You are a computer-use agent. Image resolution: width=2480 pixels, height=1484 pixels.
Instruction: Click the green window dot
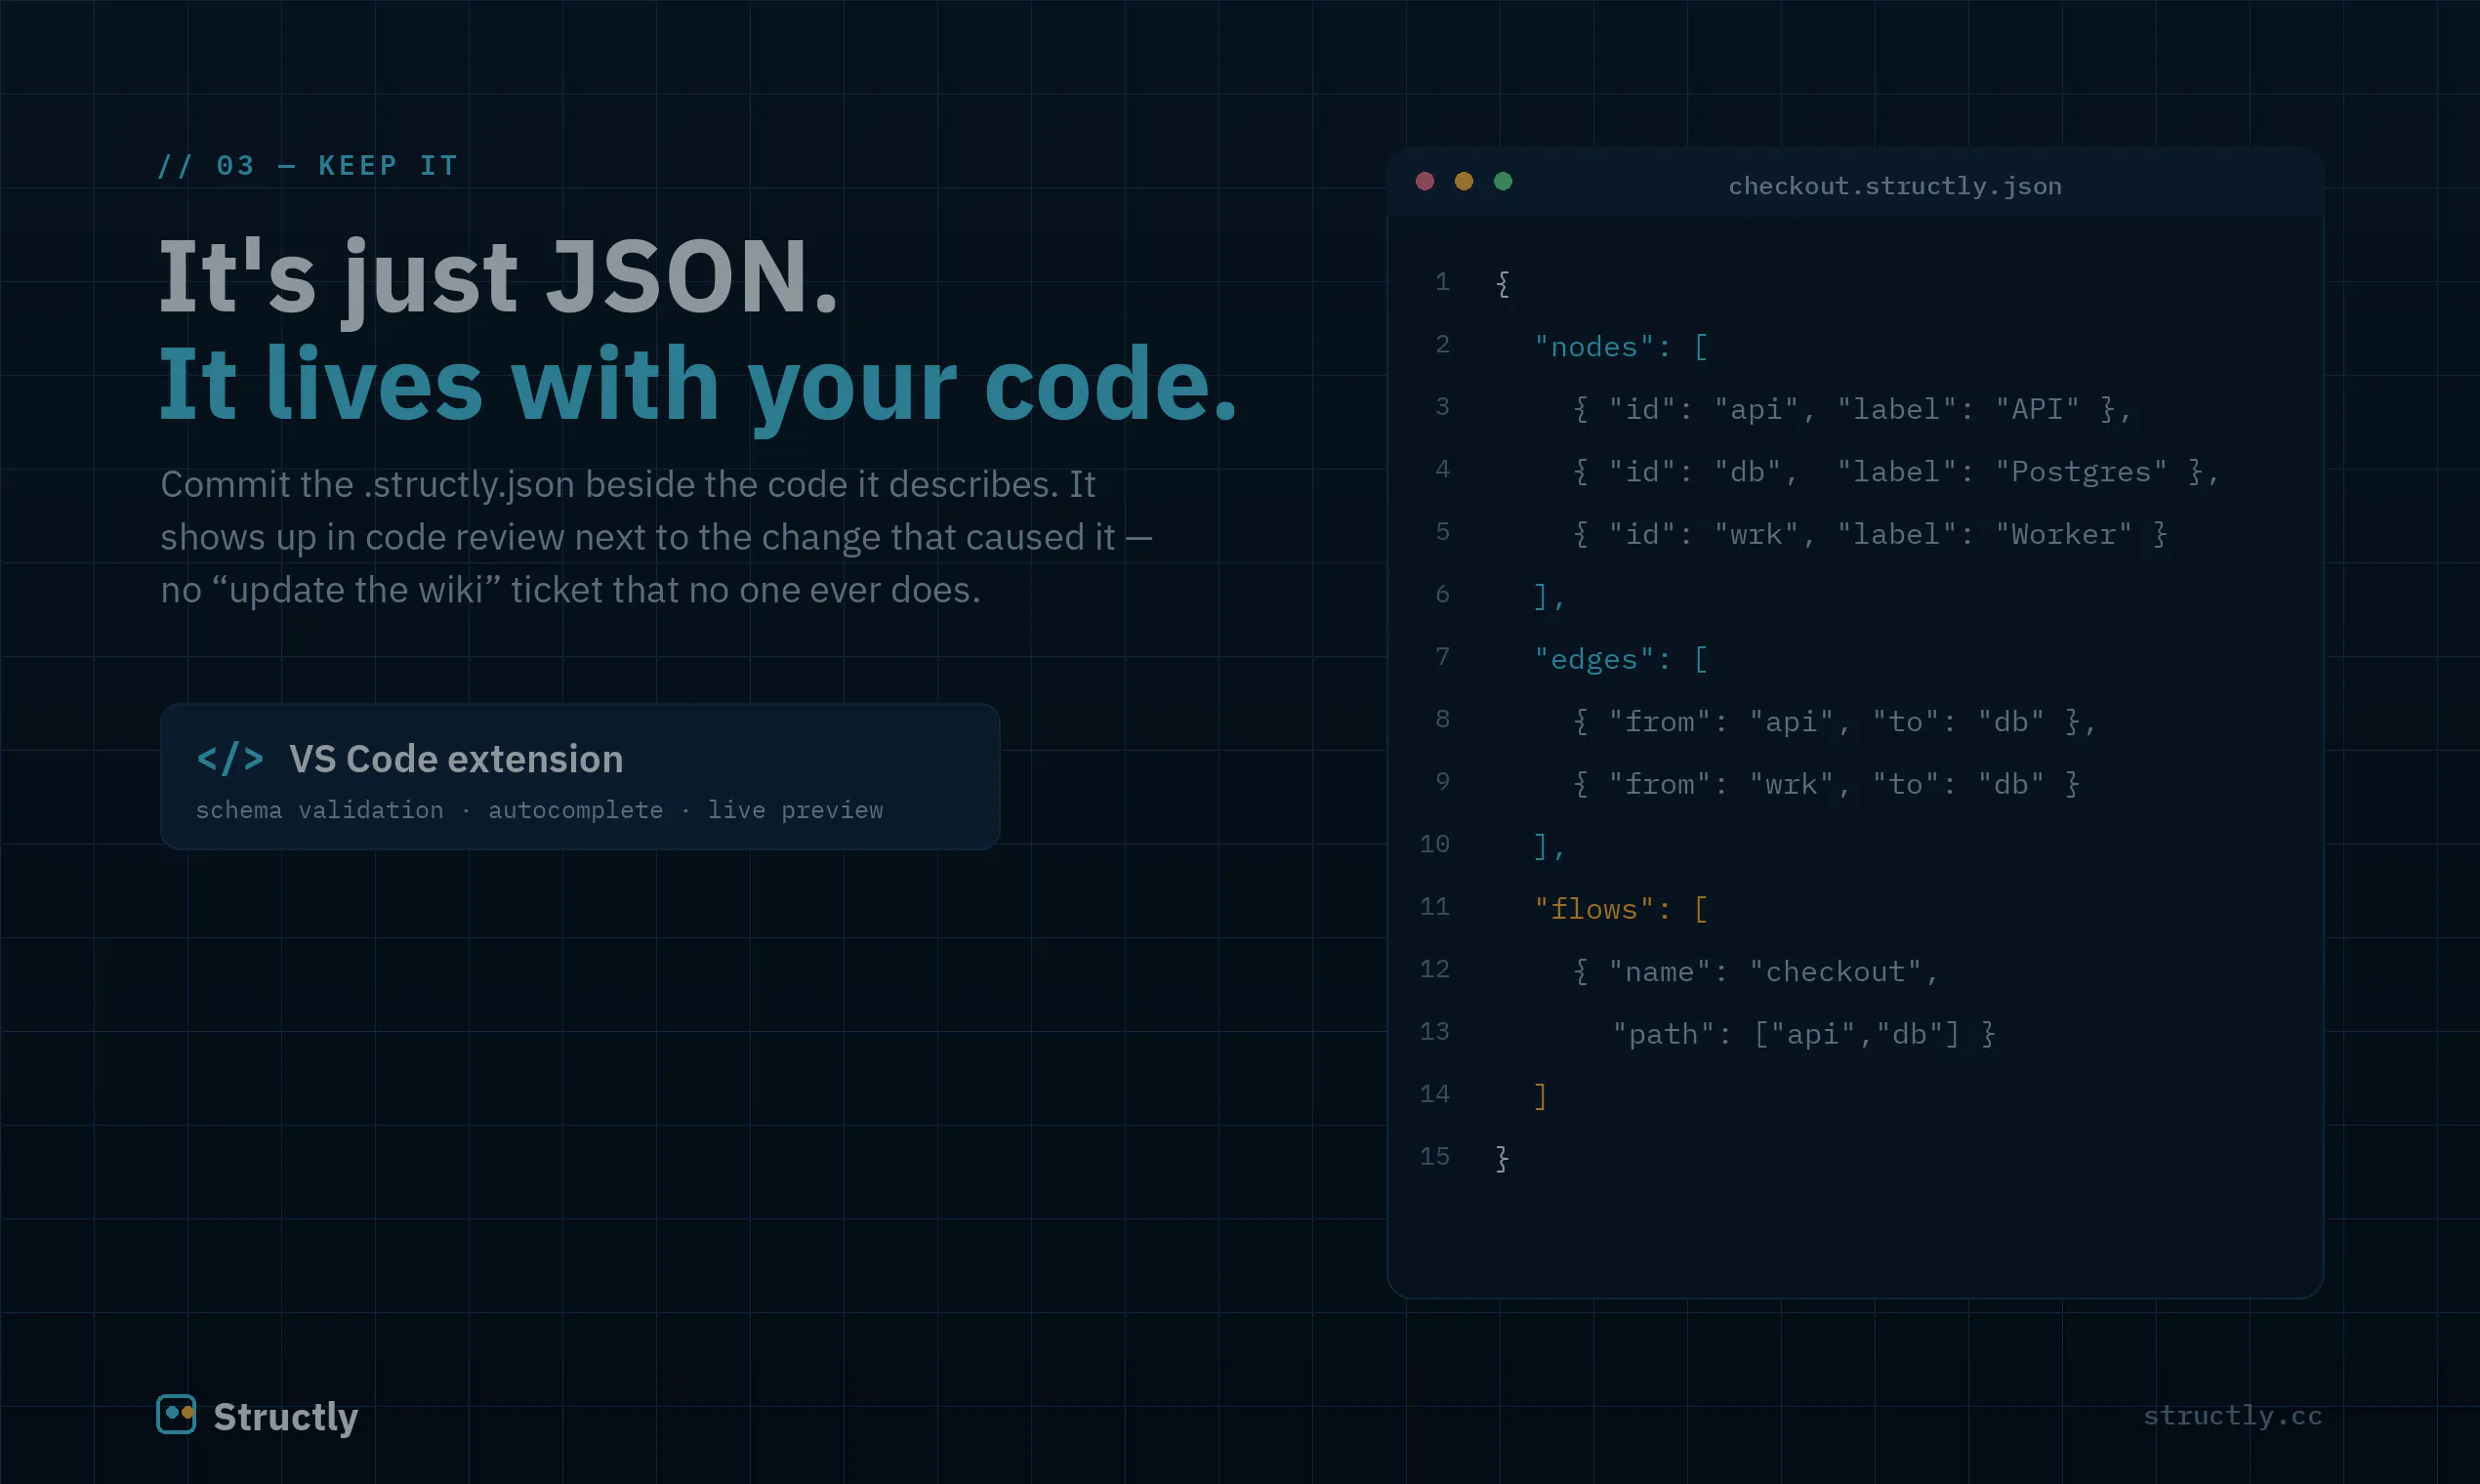coord(1503,181)
